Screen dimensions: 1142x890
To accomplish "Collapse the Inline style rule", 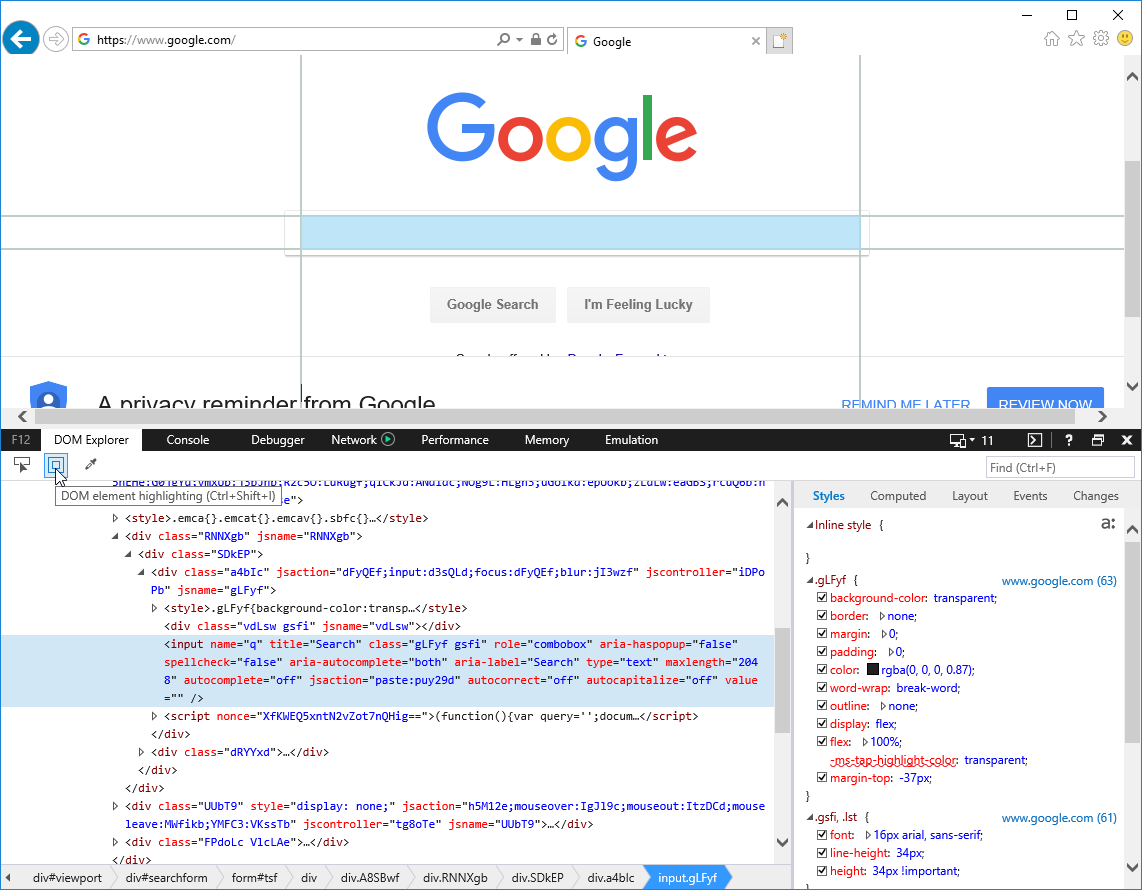I will 810,525.
